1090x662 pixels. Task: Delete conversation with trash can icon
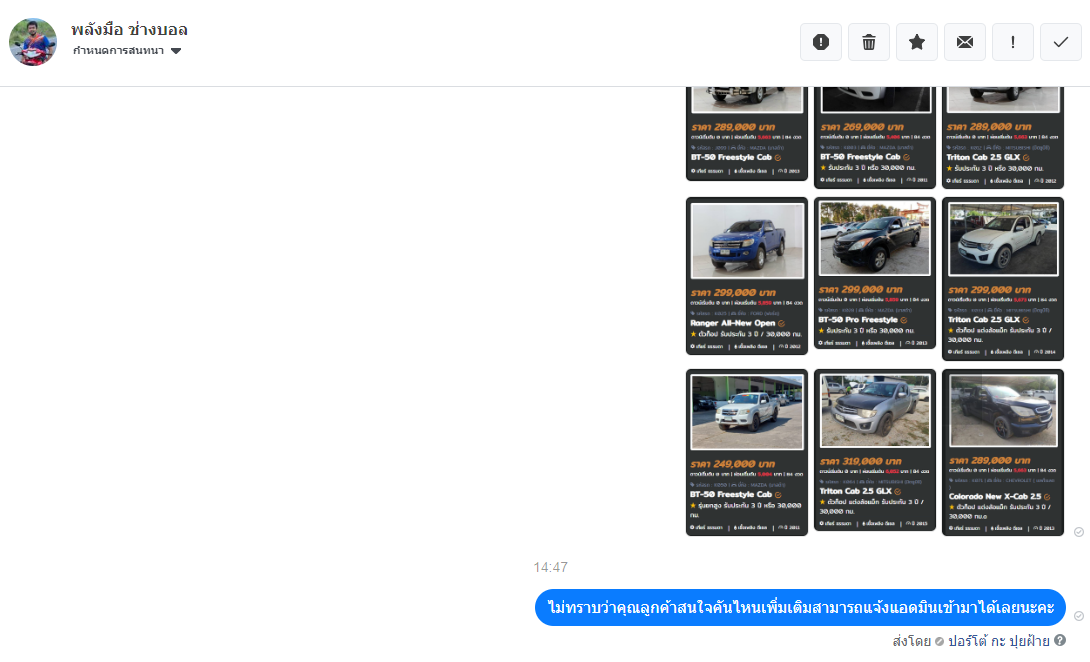pos(869,42)
